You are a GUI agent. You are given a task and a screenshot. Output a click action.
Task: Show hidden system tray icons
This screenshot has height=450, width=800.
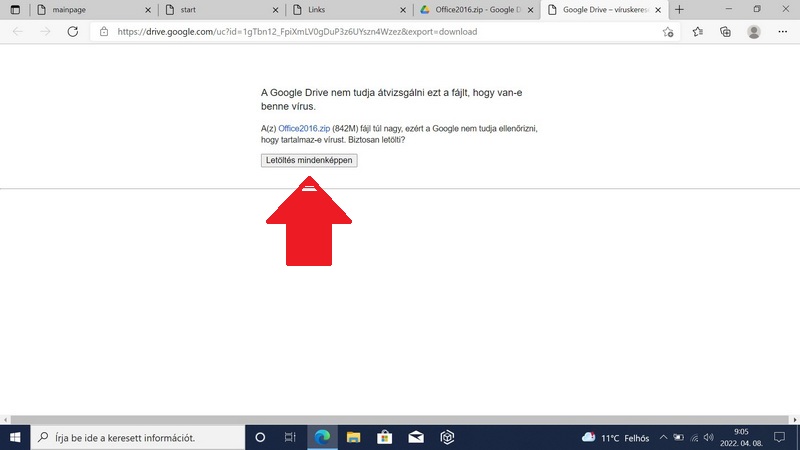click(663, 437)
